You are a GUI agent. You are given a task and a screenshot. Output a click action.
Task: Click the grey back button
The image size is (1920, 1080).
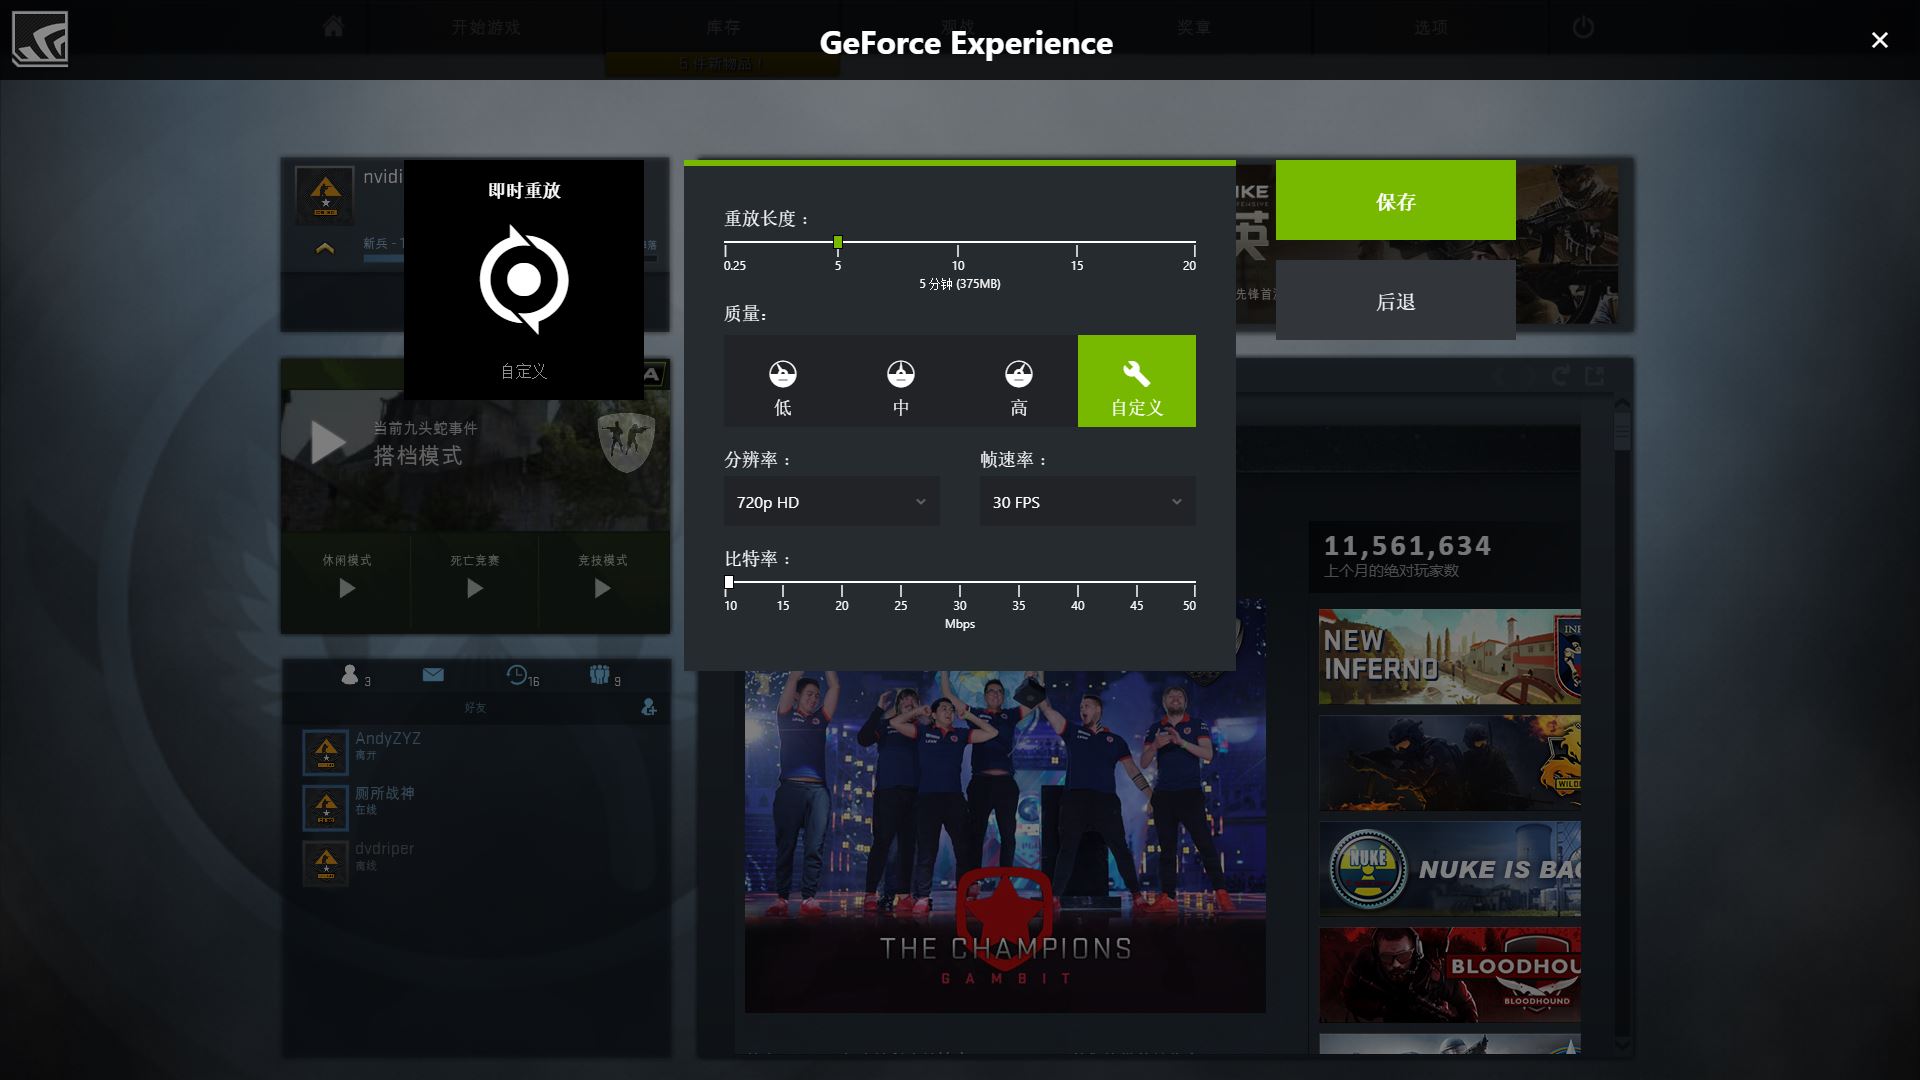coord(1395,301)
